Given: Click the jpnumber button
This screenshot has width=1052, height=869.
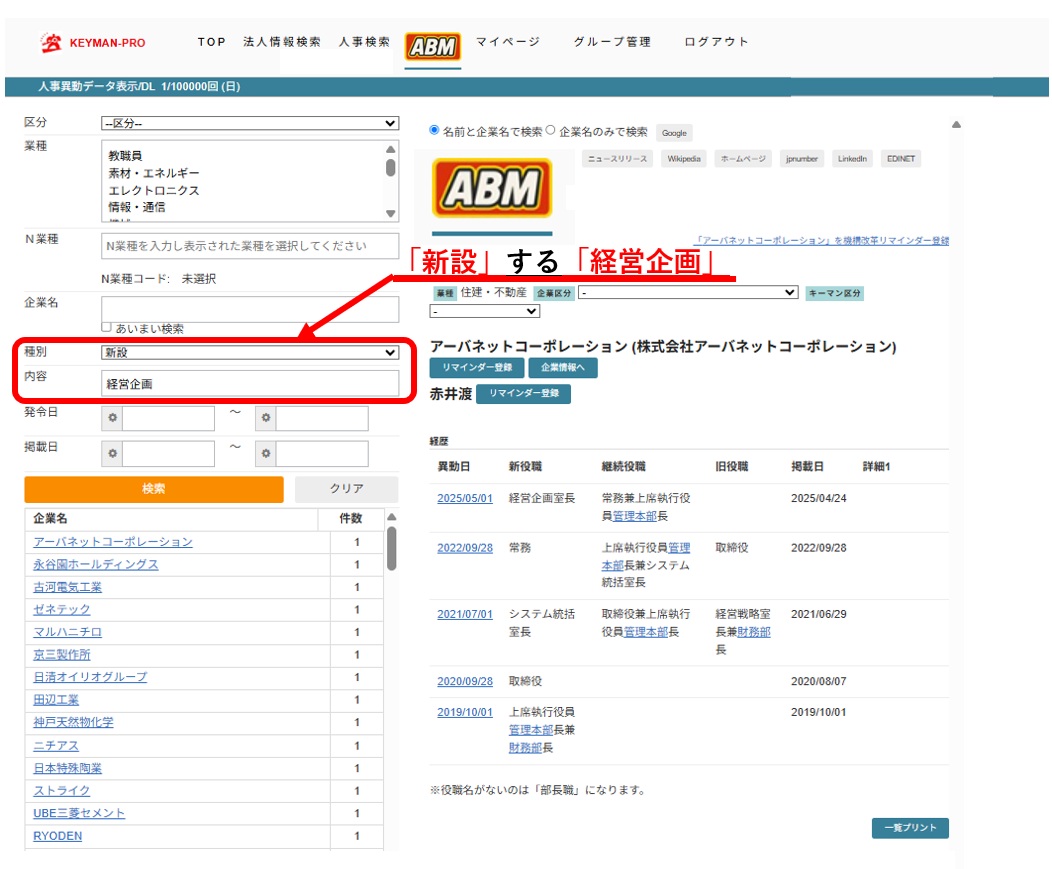Looking at the screenshot, I should click(x=802, y=159).
